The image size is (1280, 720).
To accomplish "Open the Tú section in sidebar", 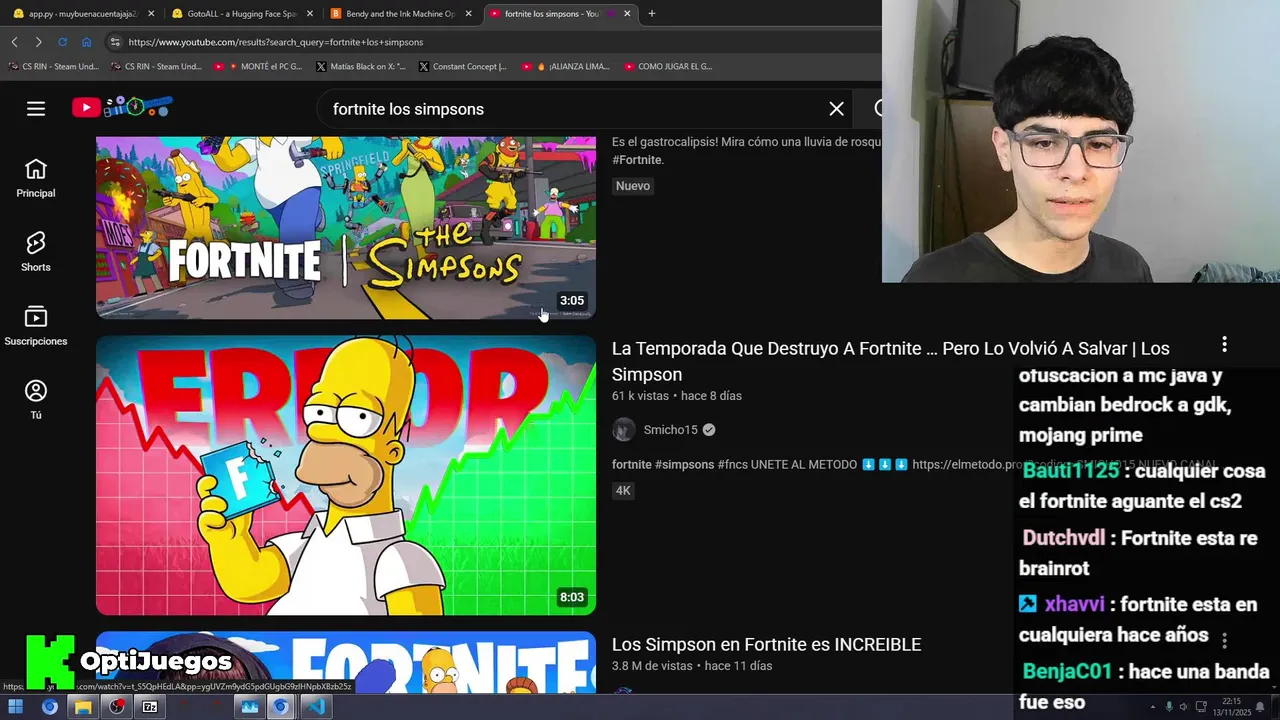I will click(x=36, y=400).
